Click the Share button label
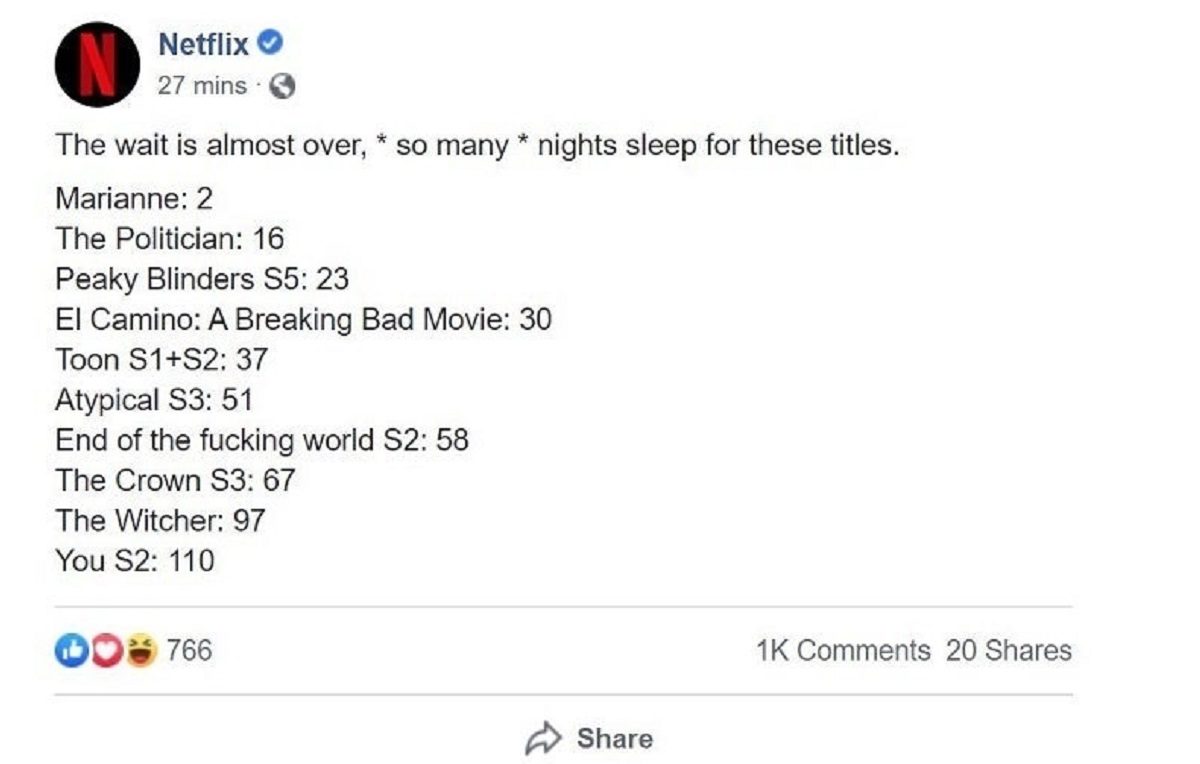This screenshot has width=1200, height=764. click(x=615, y=739)
